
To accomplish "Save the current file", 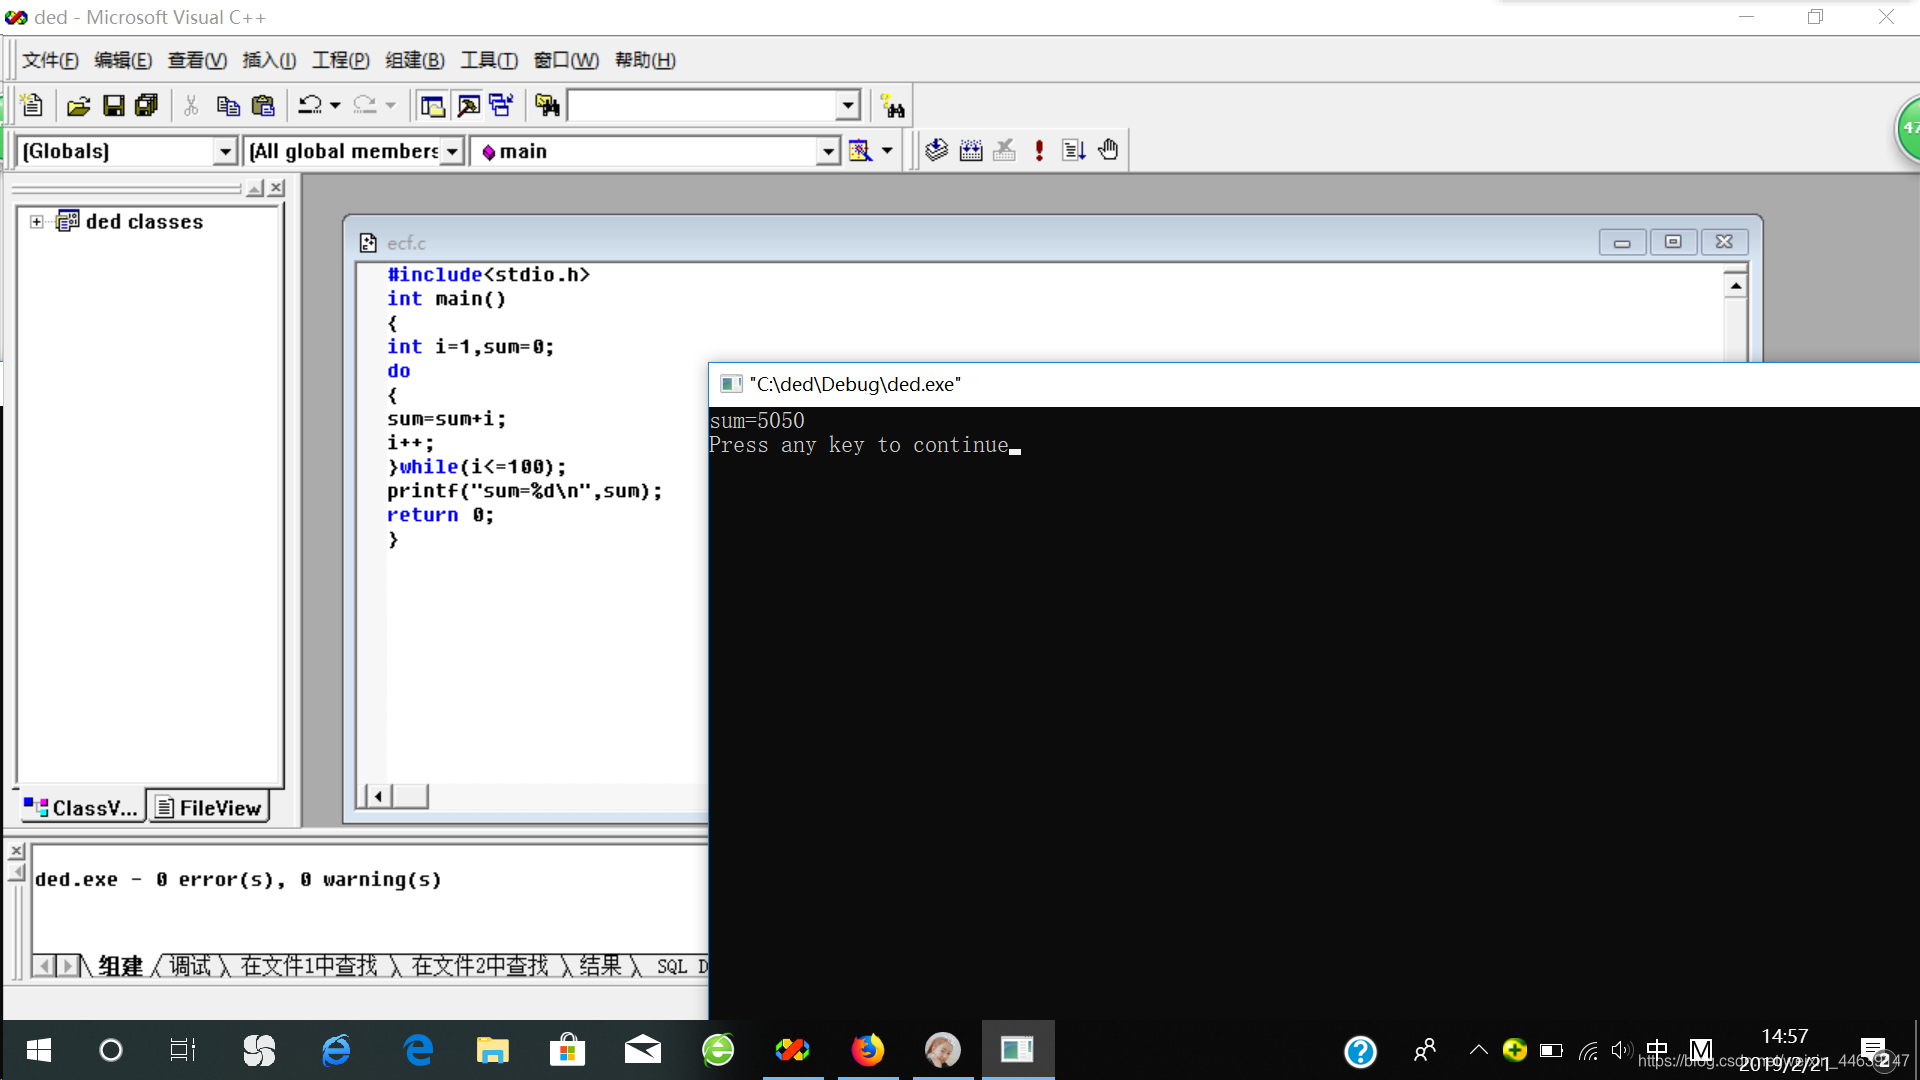I will coord(114,105).
